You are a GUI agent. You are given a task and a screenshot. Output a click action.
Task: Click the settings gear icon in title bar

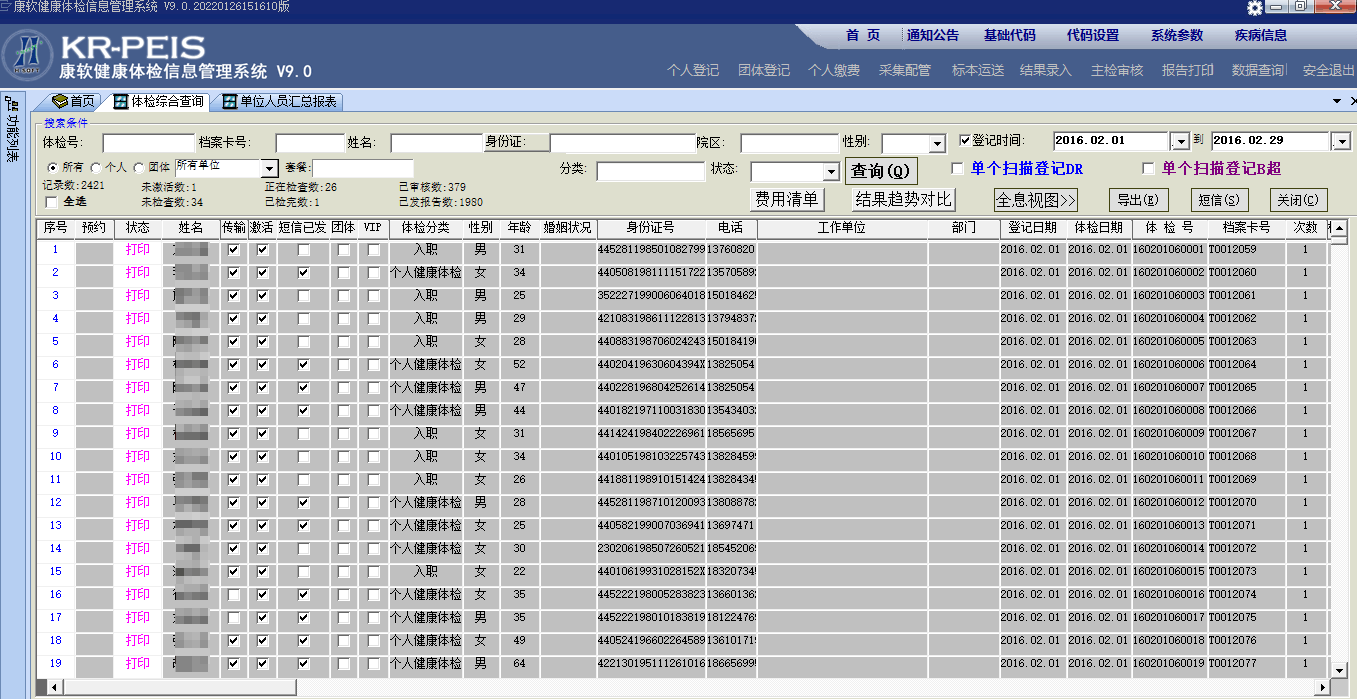pyautogui.click(x=1255, y=8)
